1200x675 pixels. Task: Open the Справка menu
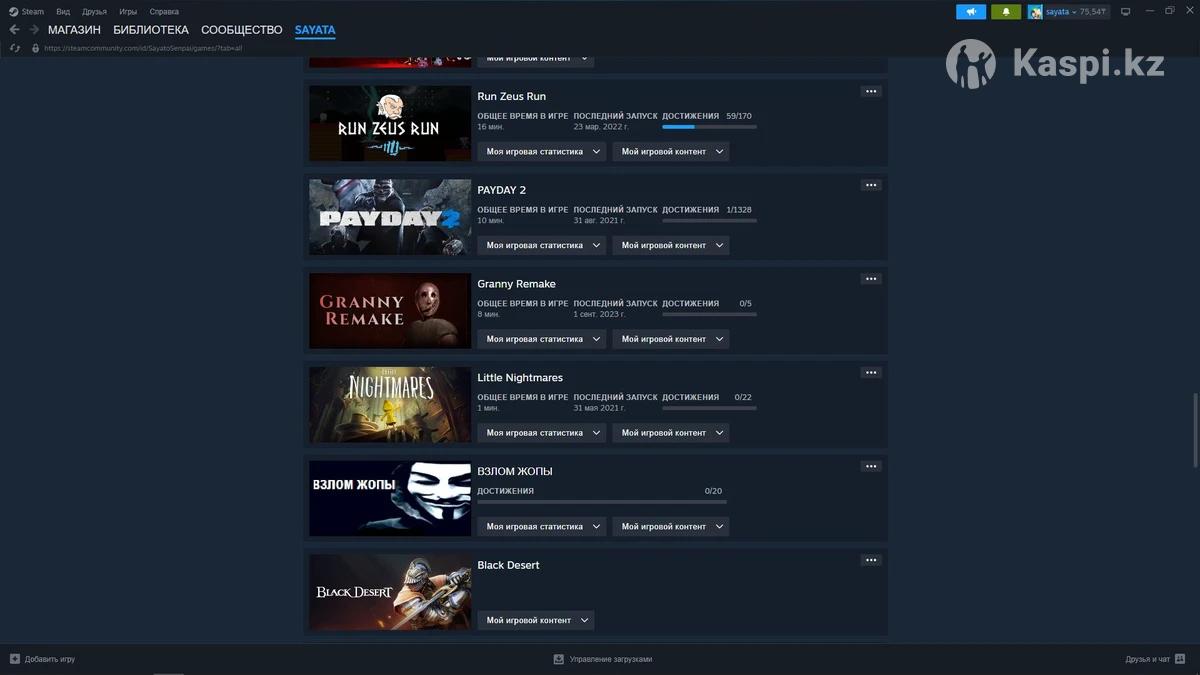(x=164, y=12)
